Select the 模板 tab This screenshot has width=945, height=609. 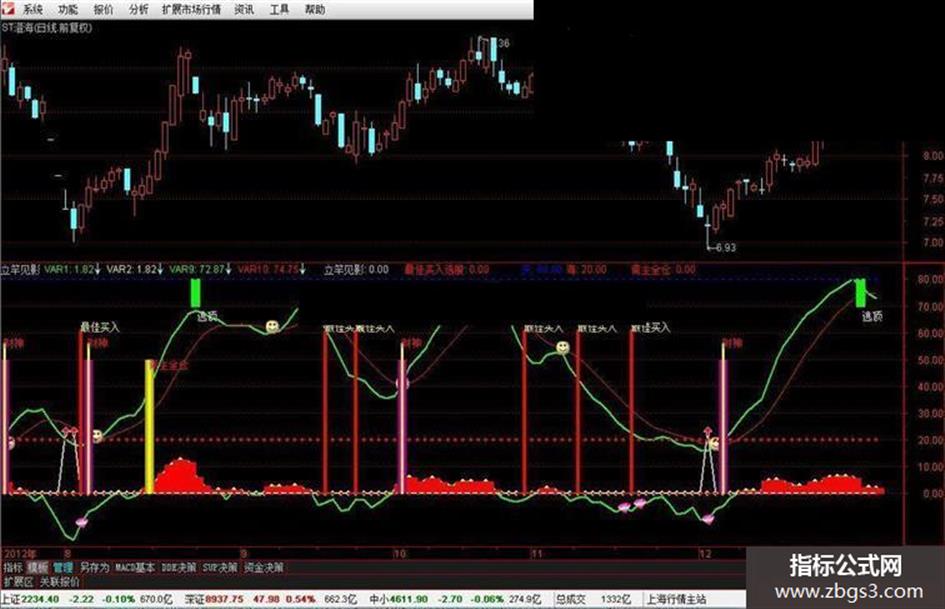coord(38,567)
